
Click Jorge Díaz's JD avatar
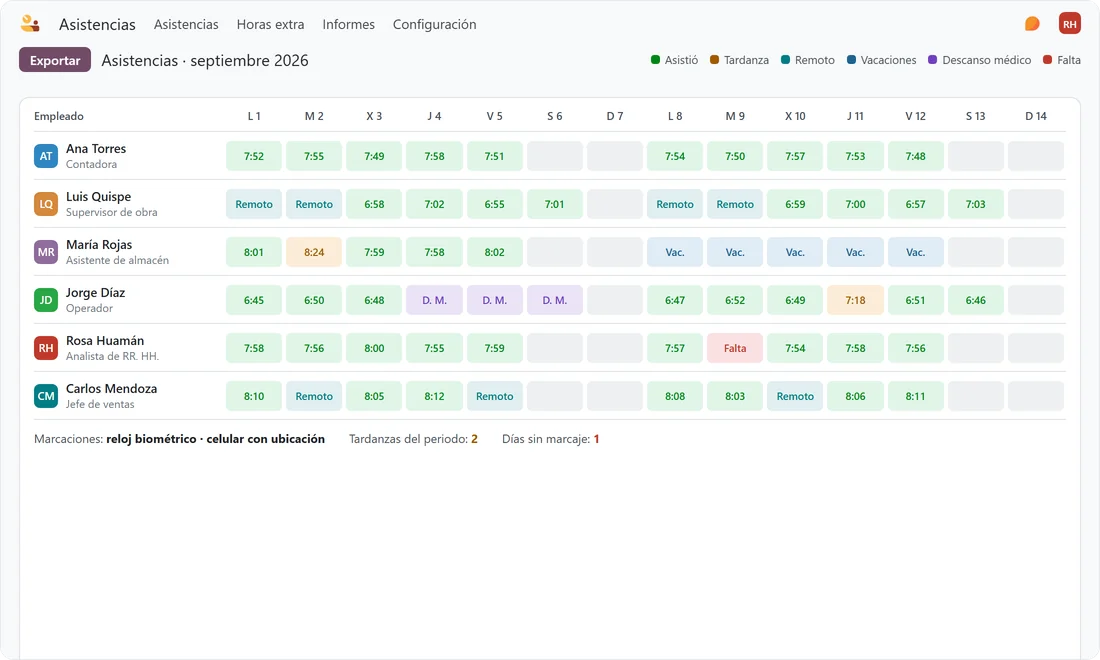click(46, 300)
